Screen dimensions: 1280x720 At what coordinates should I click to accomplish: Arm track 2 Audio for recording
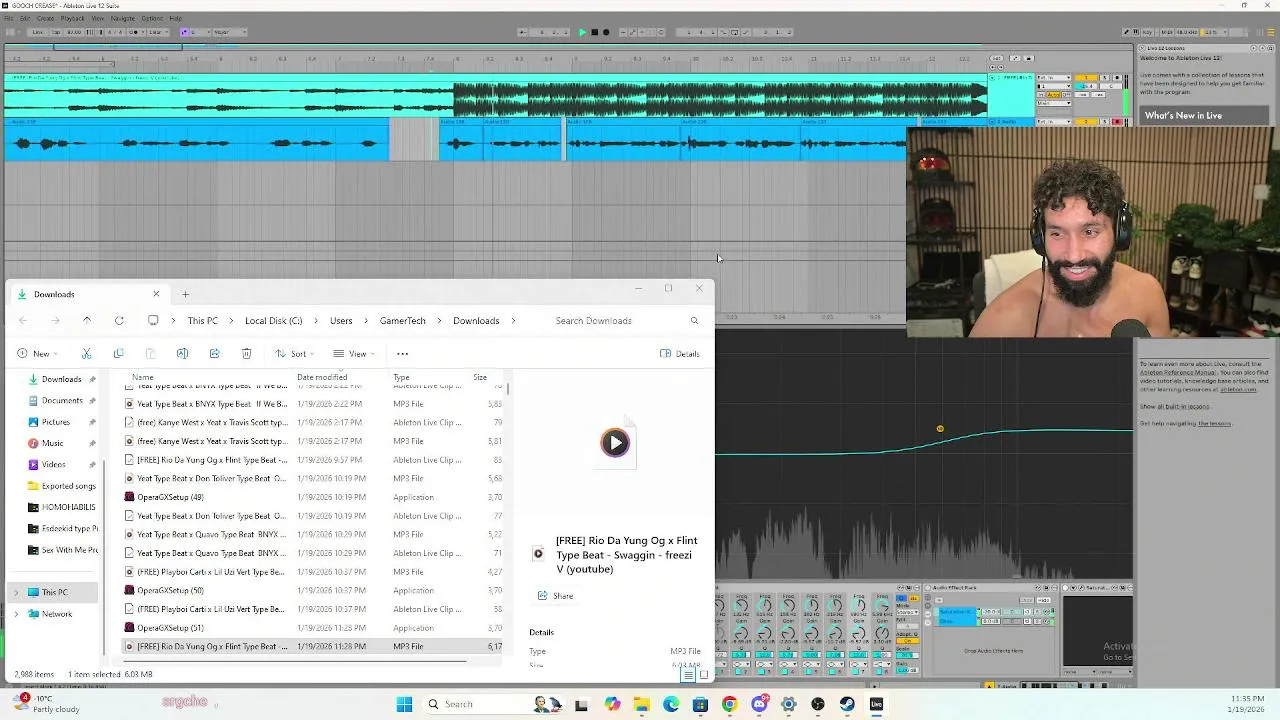(1117, 122)
